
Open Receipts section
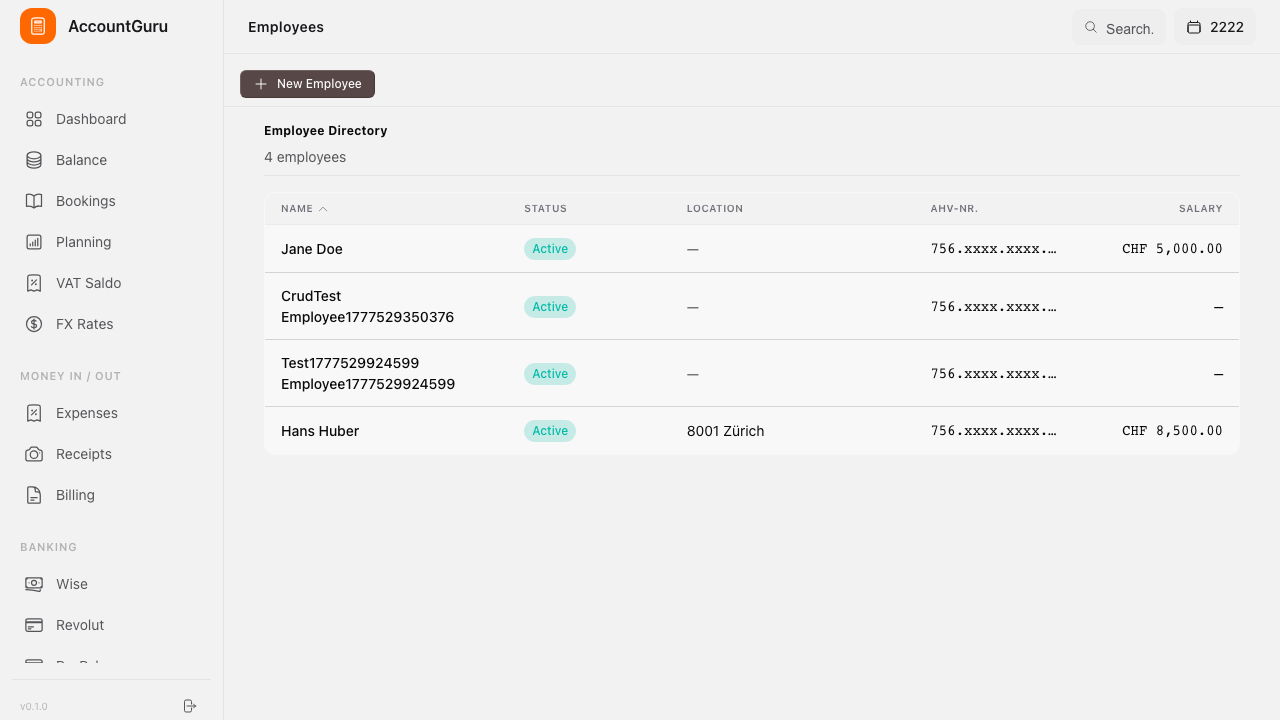(112, 454)
